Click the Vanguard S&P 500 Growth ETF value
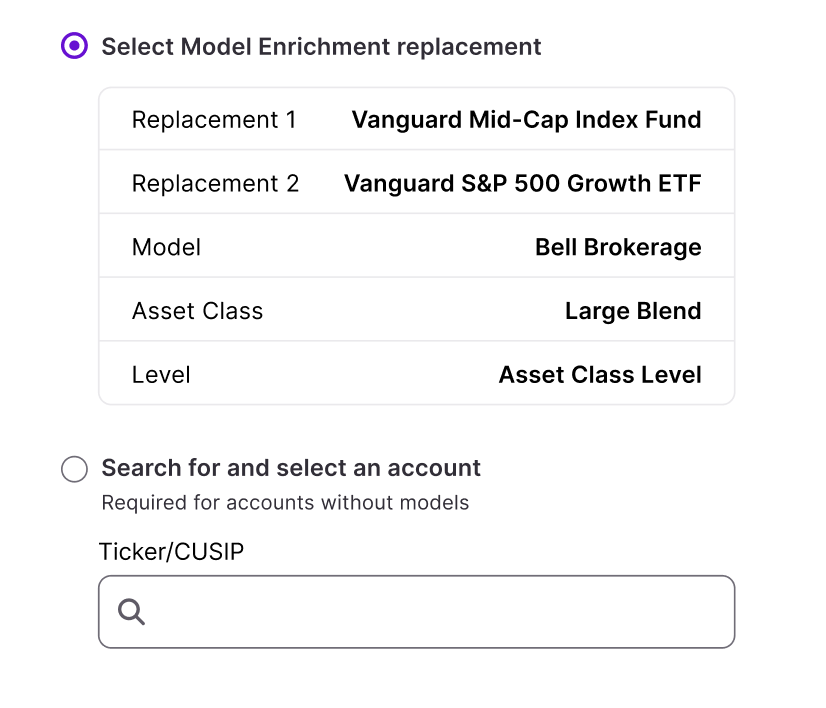 click(522, 184)
